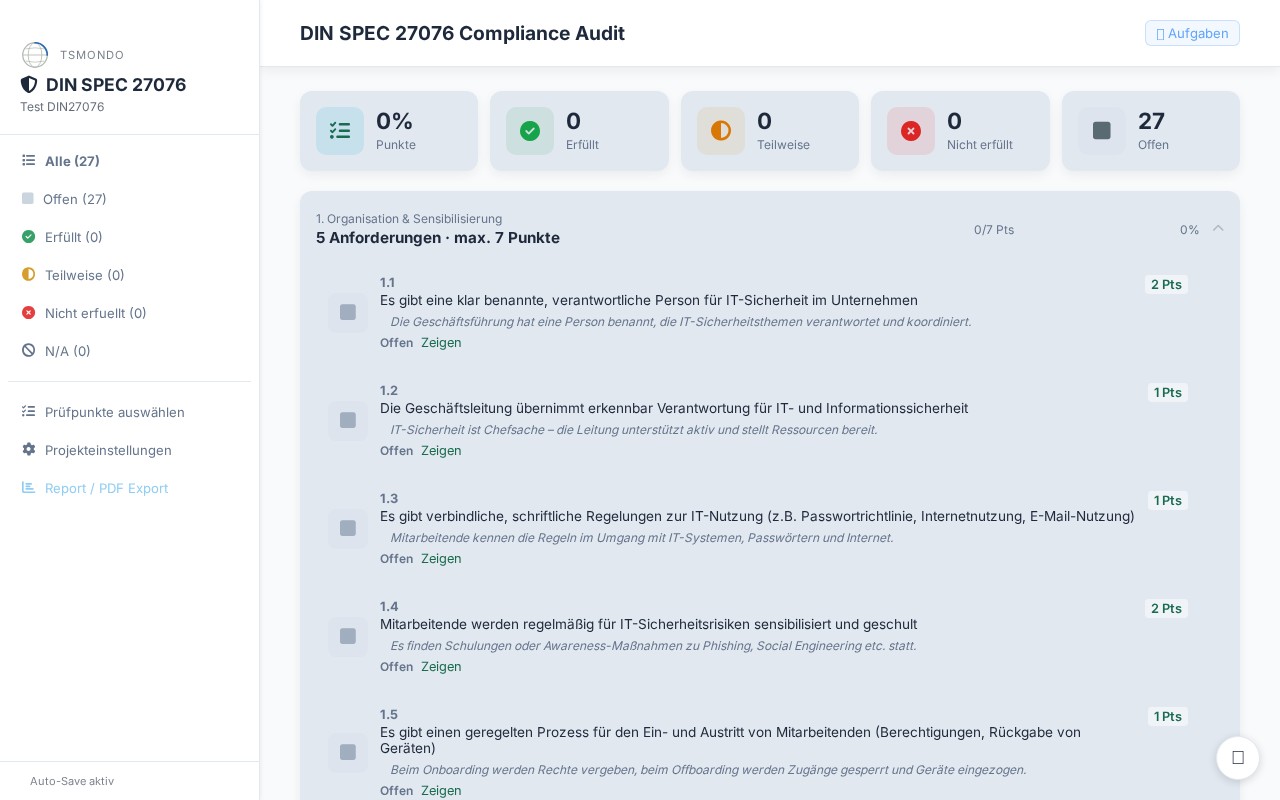Click the section '0%' progress value
Image resolution: width=1280 pixels, height=800 pixels.
1189,230
